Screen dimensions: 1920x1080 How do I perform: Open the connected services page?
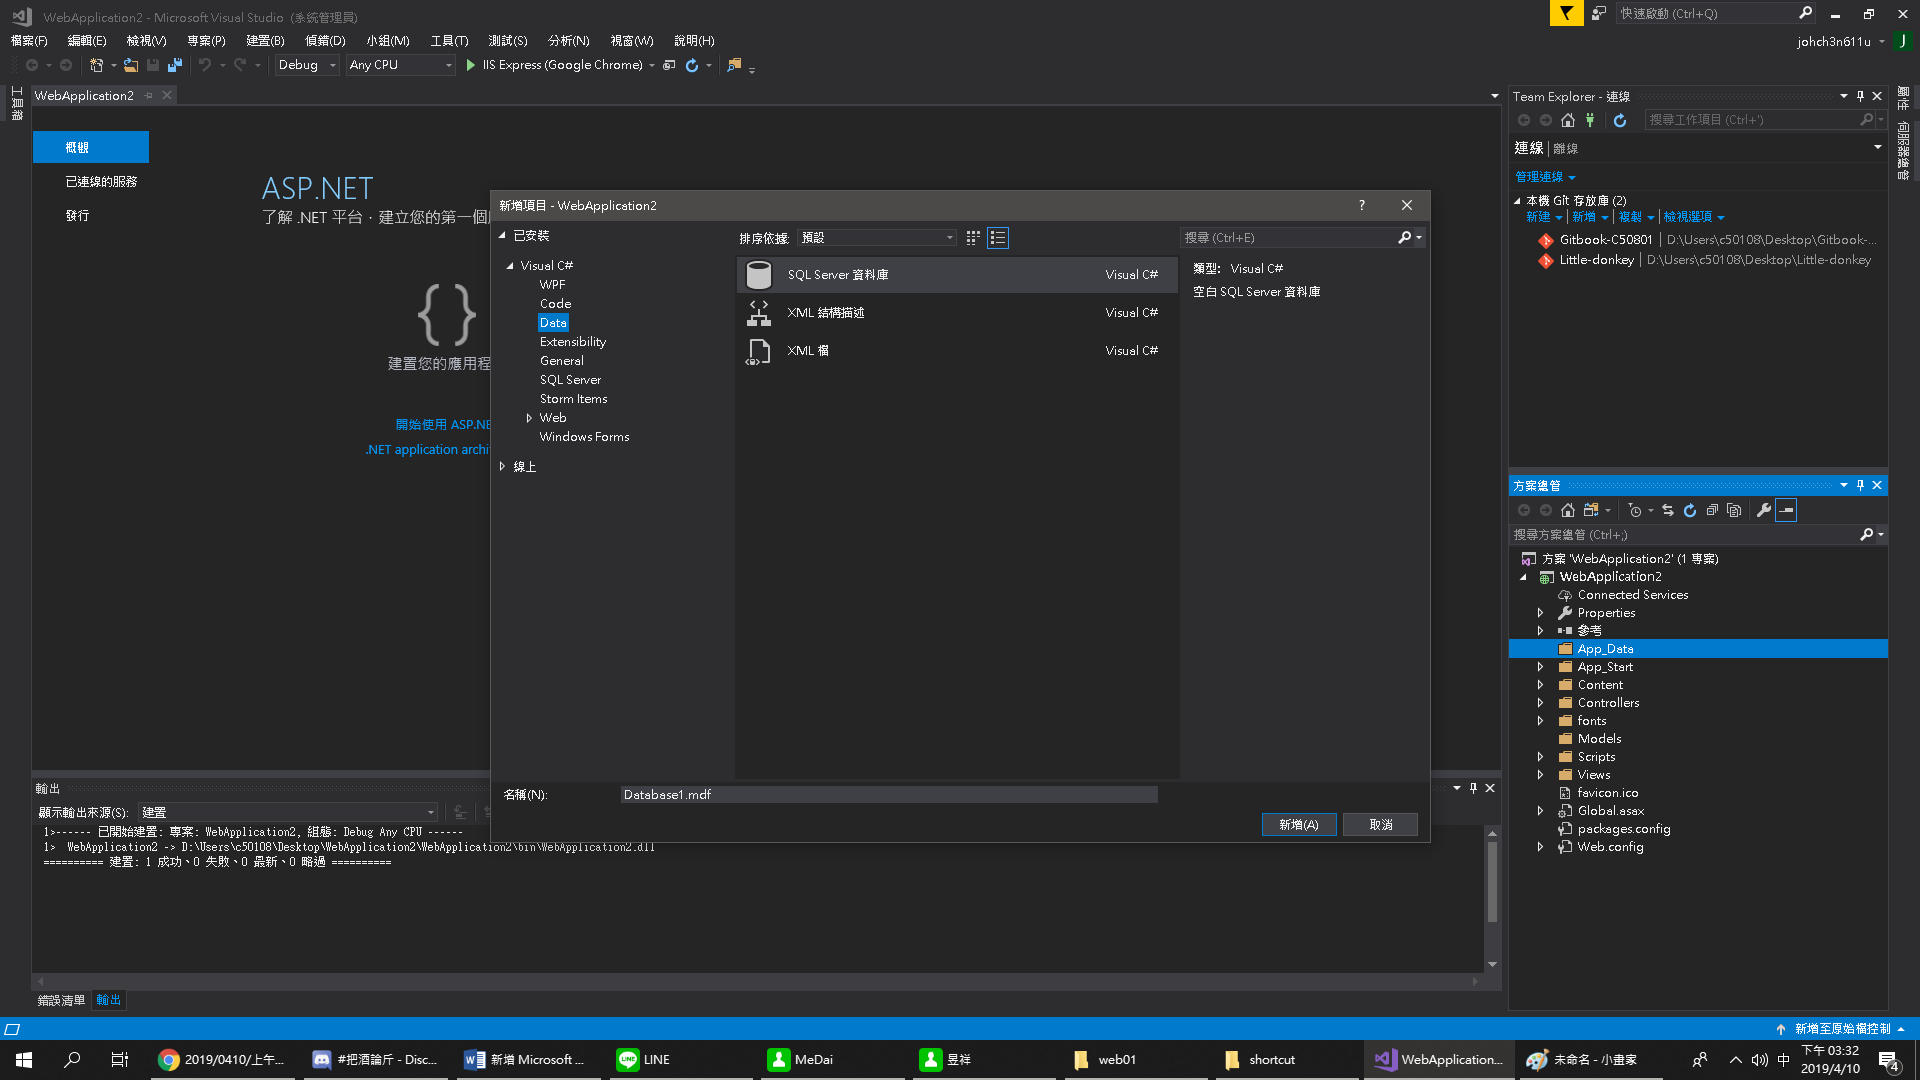[101, 182]
